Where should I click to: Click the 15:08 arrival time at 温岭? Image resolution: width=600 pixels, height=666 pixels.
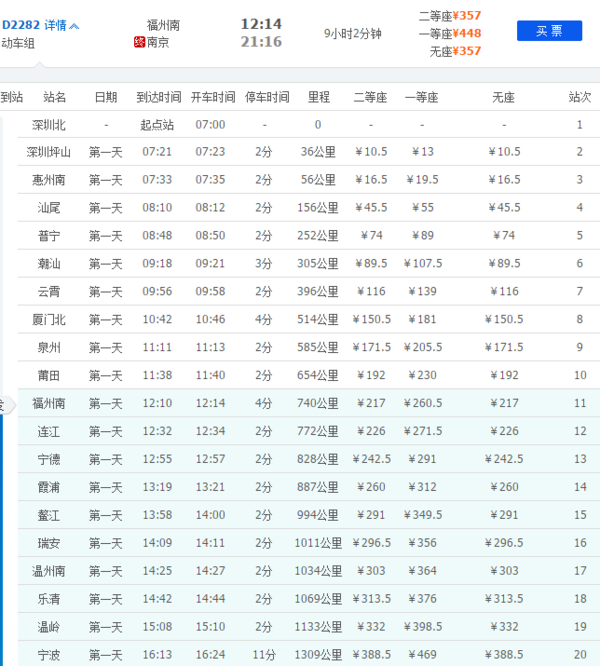(157, 626)
